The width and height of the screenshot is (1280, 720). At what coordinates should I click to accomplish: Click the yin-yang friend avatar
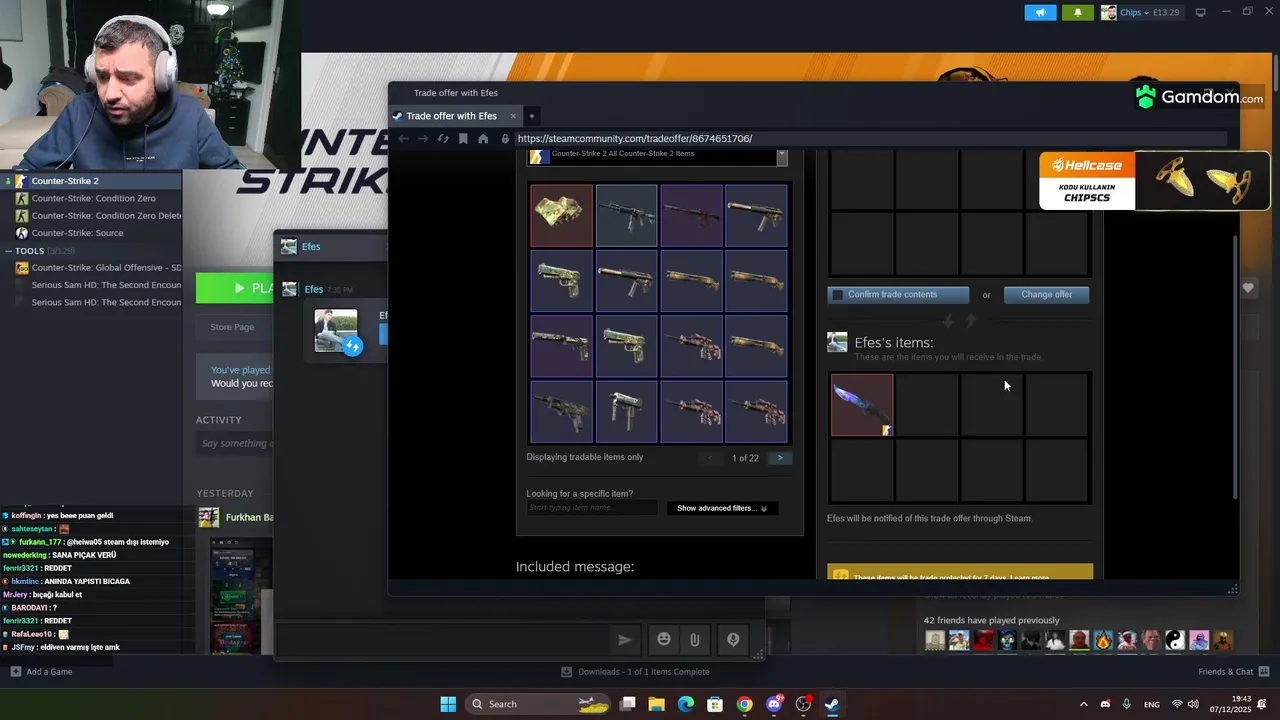tap(1175, 640)
